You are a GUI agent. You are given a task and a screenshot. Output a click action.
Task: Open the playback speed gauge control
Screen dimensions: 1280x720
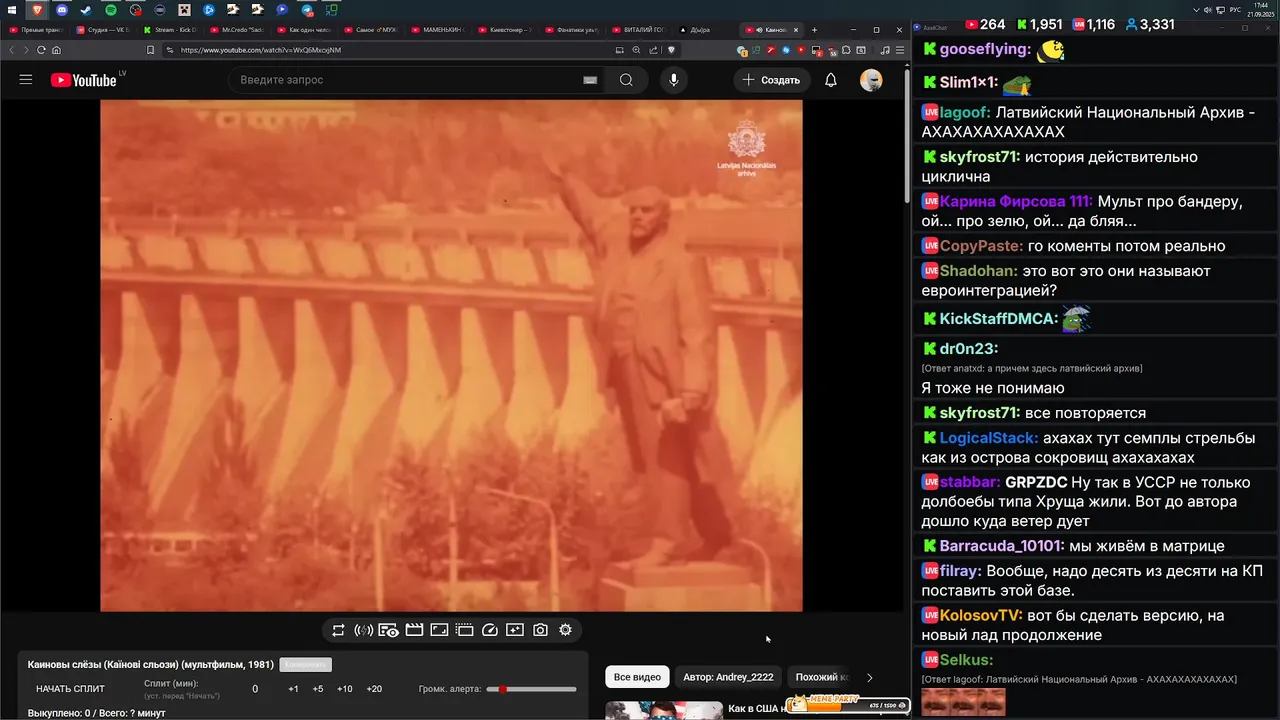[490, 630]
